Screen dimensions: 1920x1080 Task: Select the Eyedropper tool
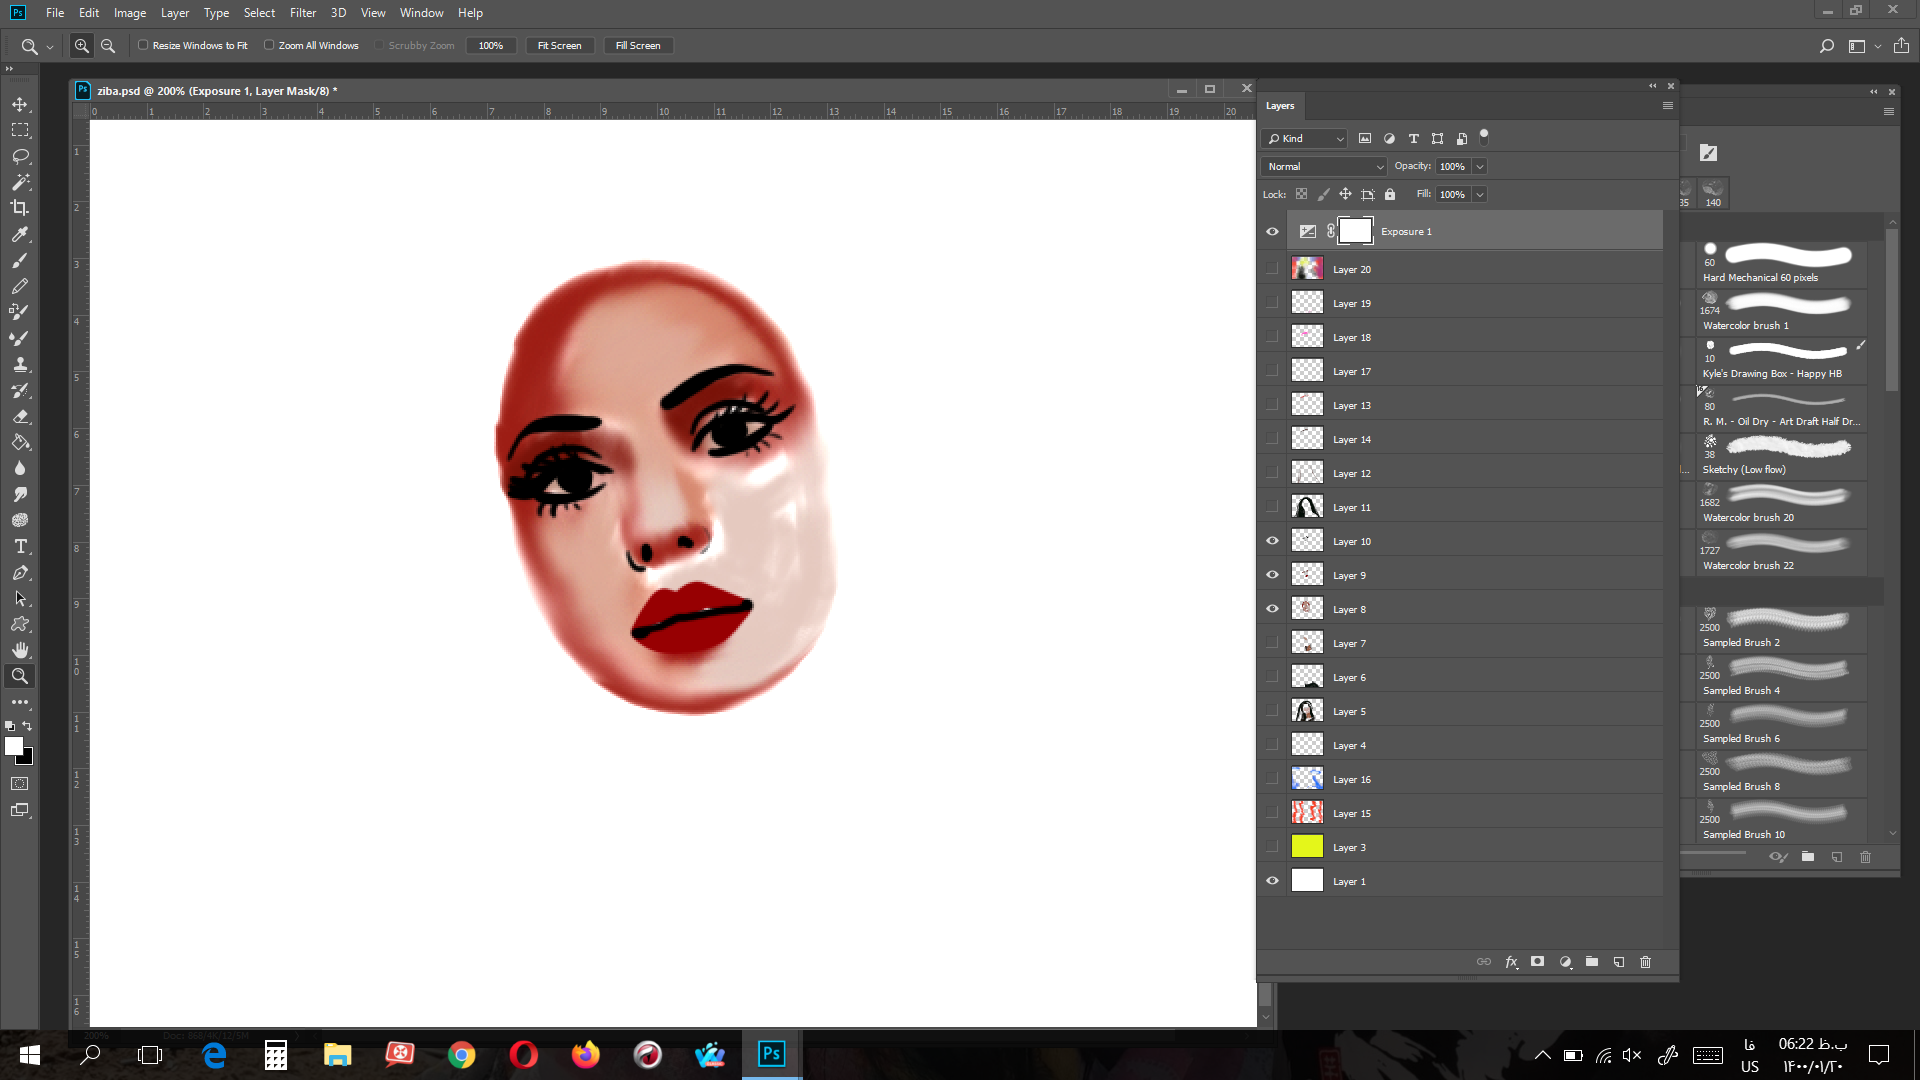(20, 234)
